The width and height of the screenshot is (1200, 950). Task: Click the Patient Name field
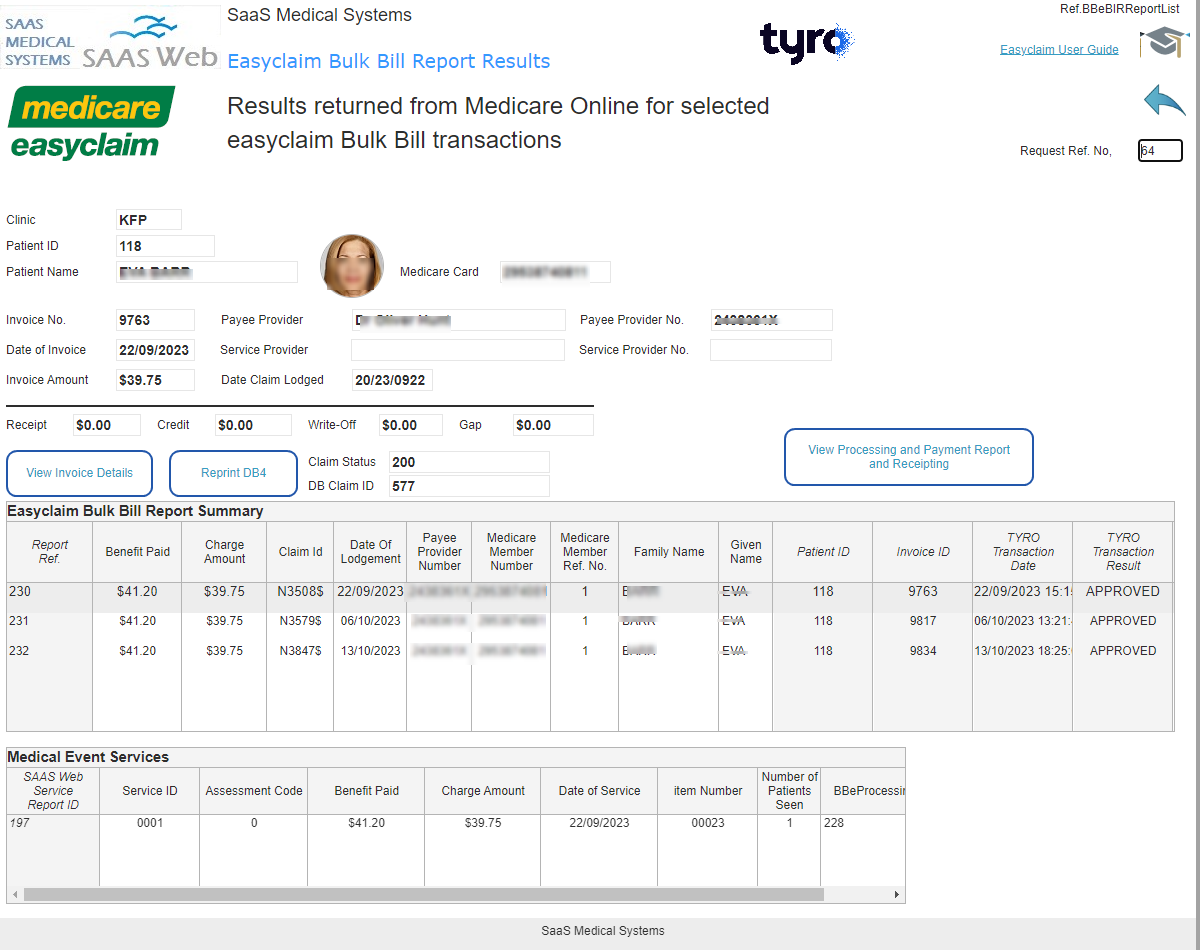[207, 272]
